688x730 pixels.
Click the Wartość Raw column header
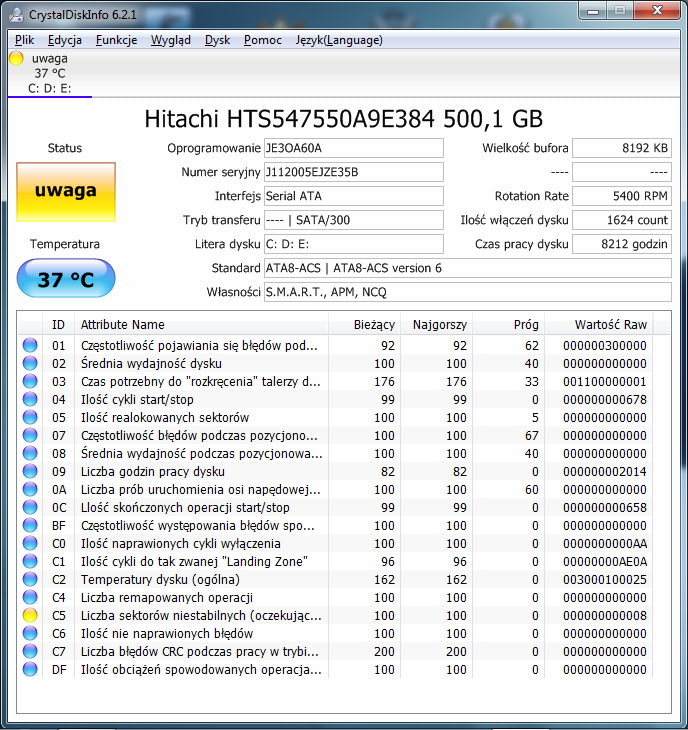599,324
